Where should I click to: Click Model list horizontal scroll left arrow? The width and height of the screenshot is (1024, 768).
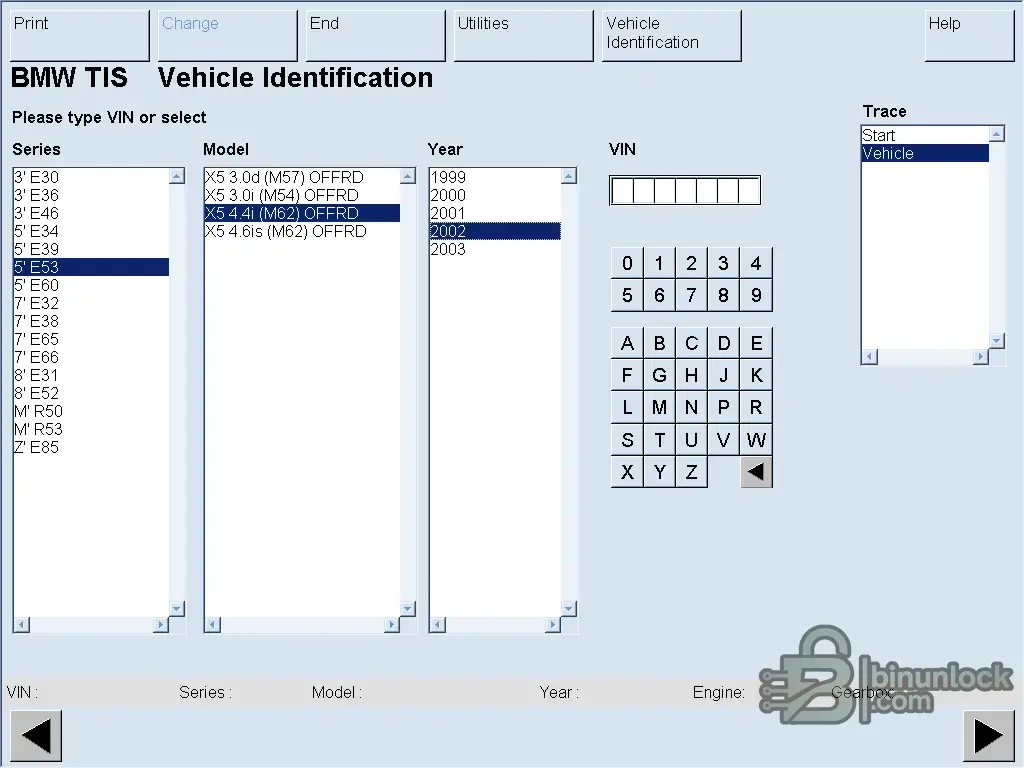[x=213, y=625]
